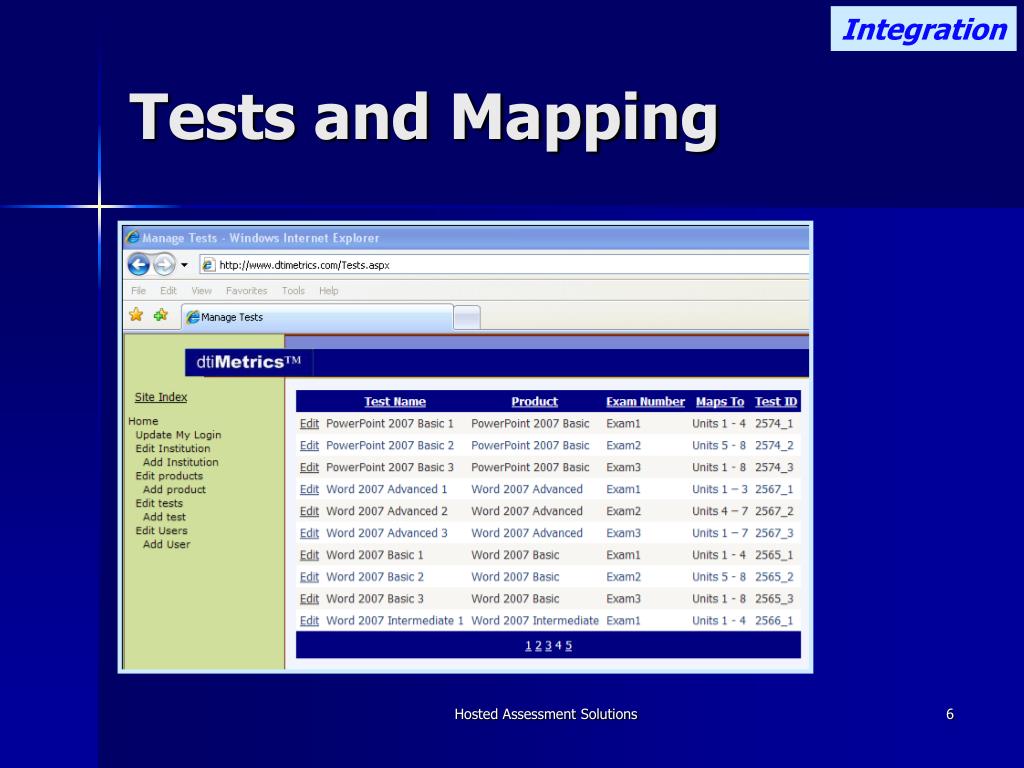Edit the Word 2007 Advanced 1 row
Screen dimensions: 1024x768
click(x=309, y=490)
